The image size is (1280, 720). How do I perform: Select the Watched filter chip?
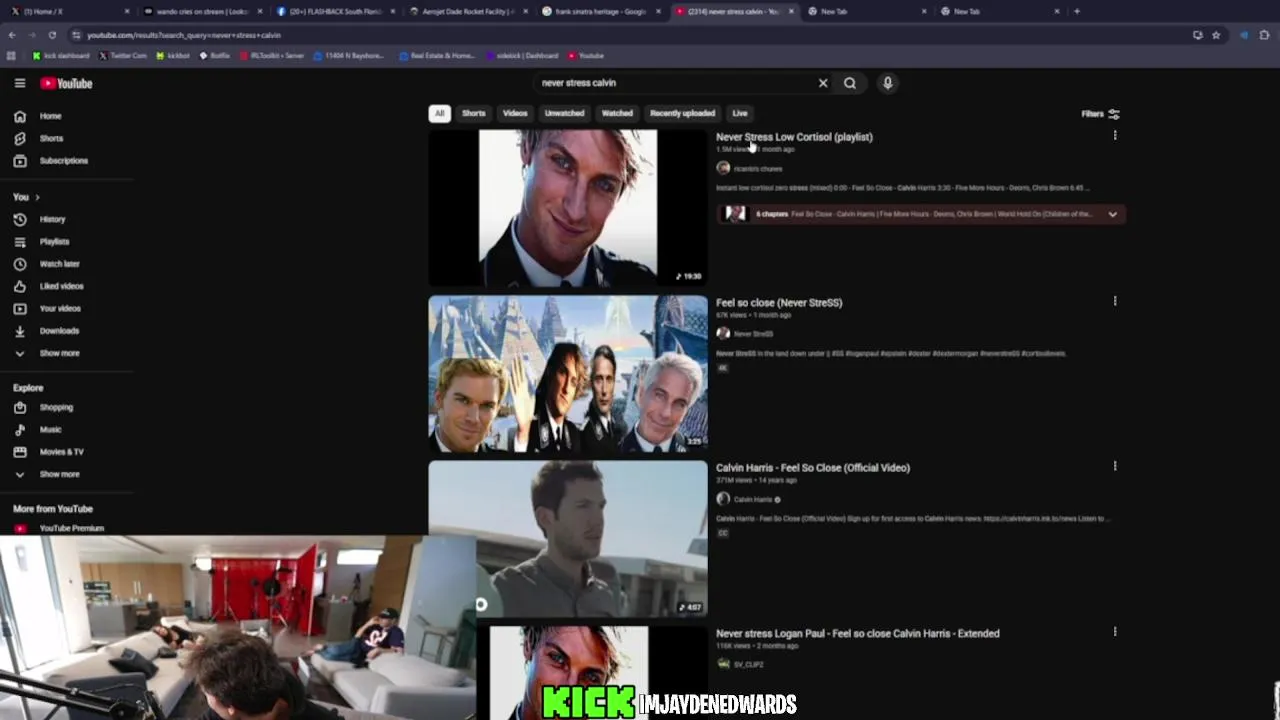(617, 113)
